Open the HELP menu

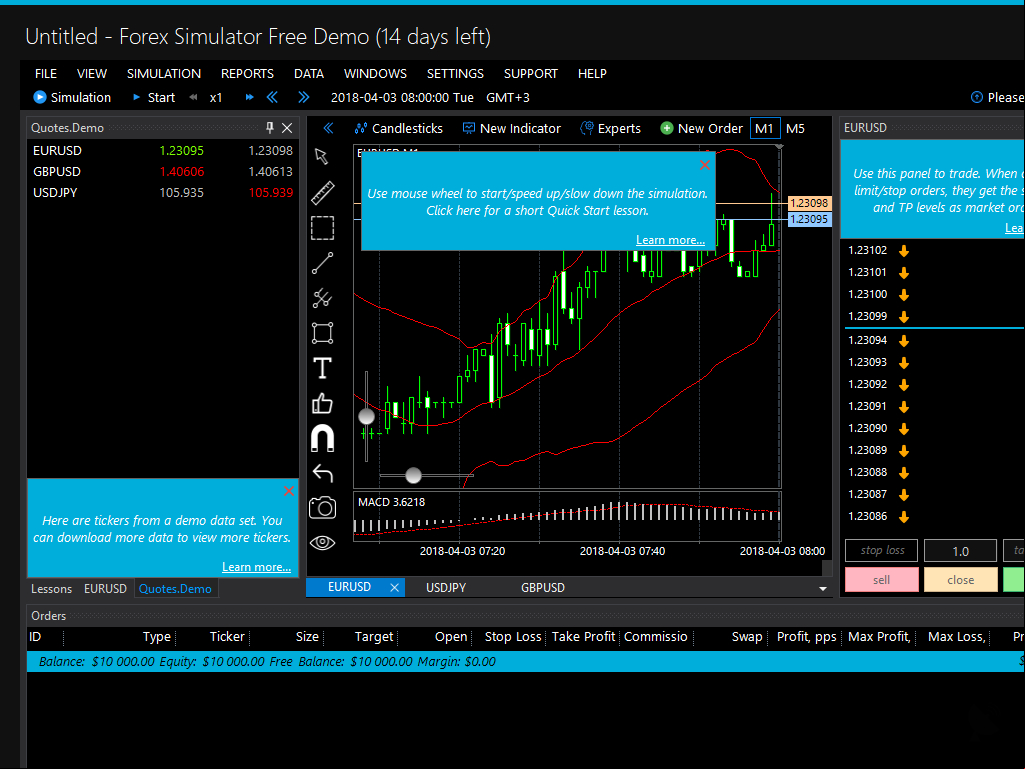pos(592,73)
